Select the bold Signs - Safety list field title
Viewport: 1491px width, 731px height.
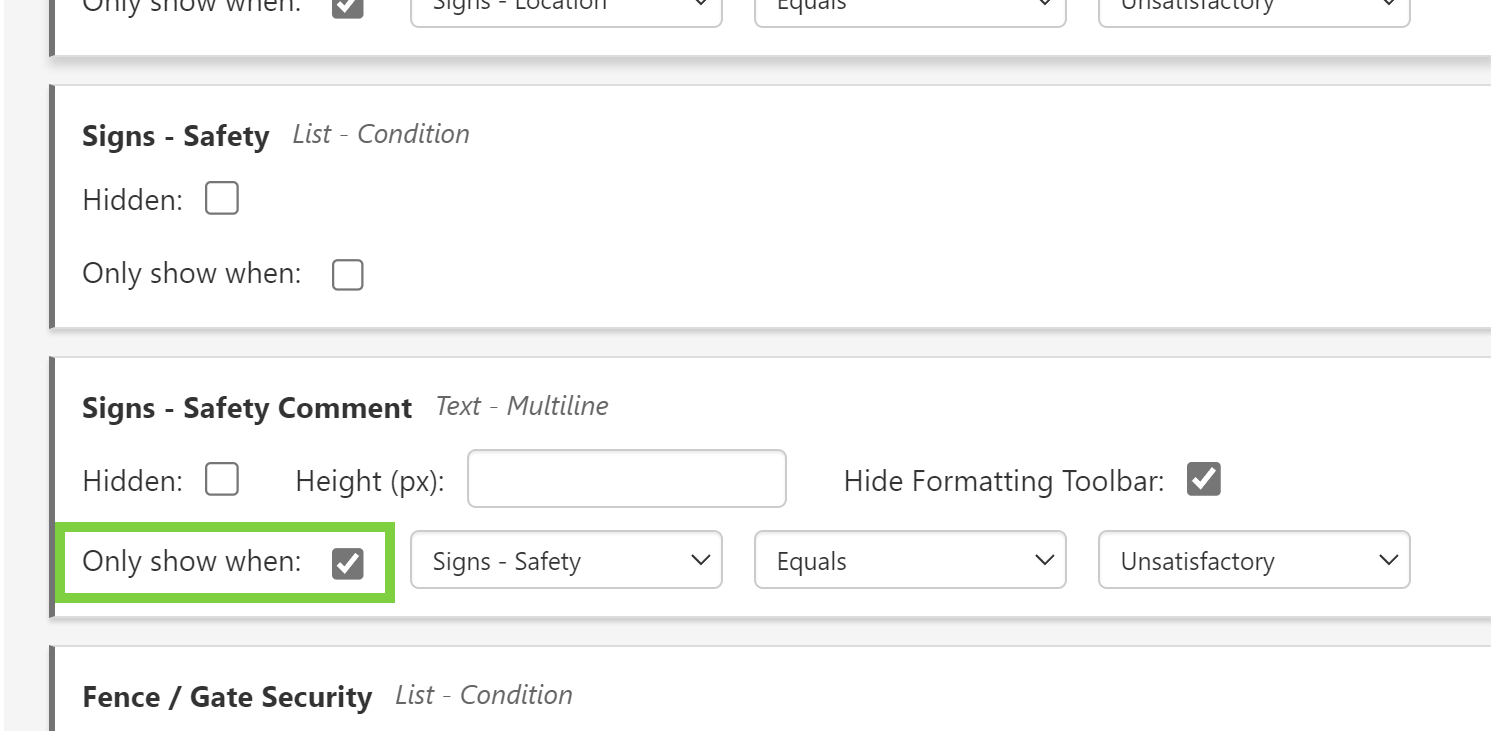(176, 136)
